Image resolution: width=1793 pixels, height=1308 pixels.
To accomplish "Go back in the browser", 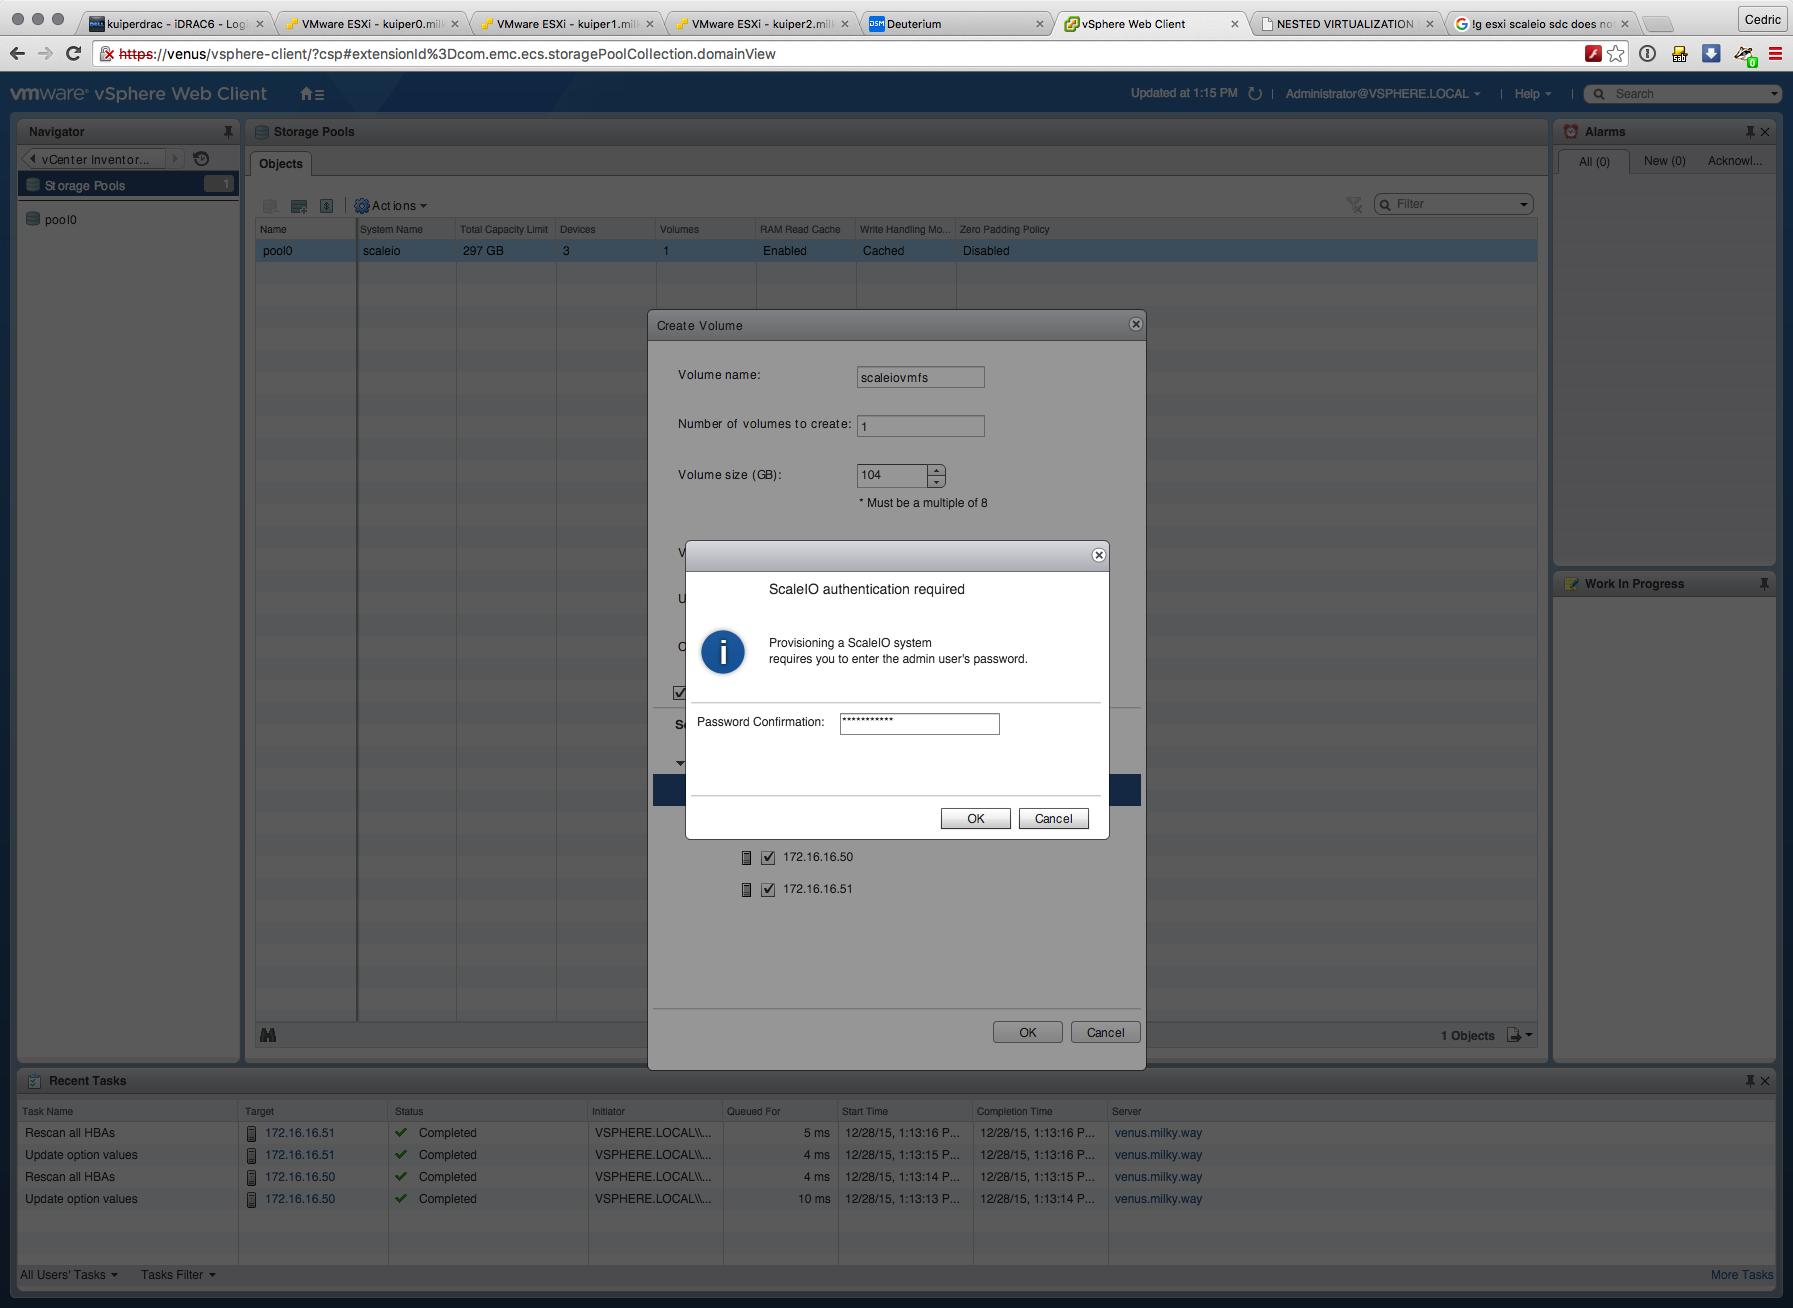I will [17, 54].
